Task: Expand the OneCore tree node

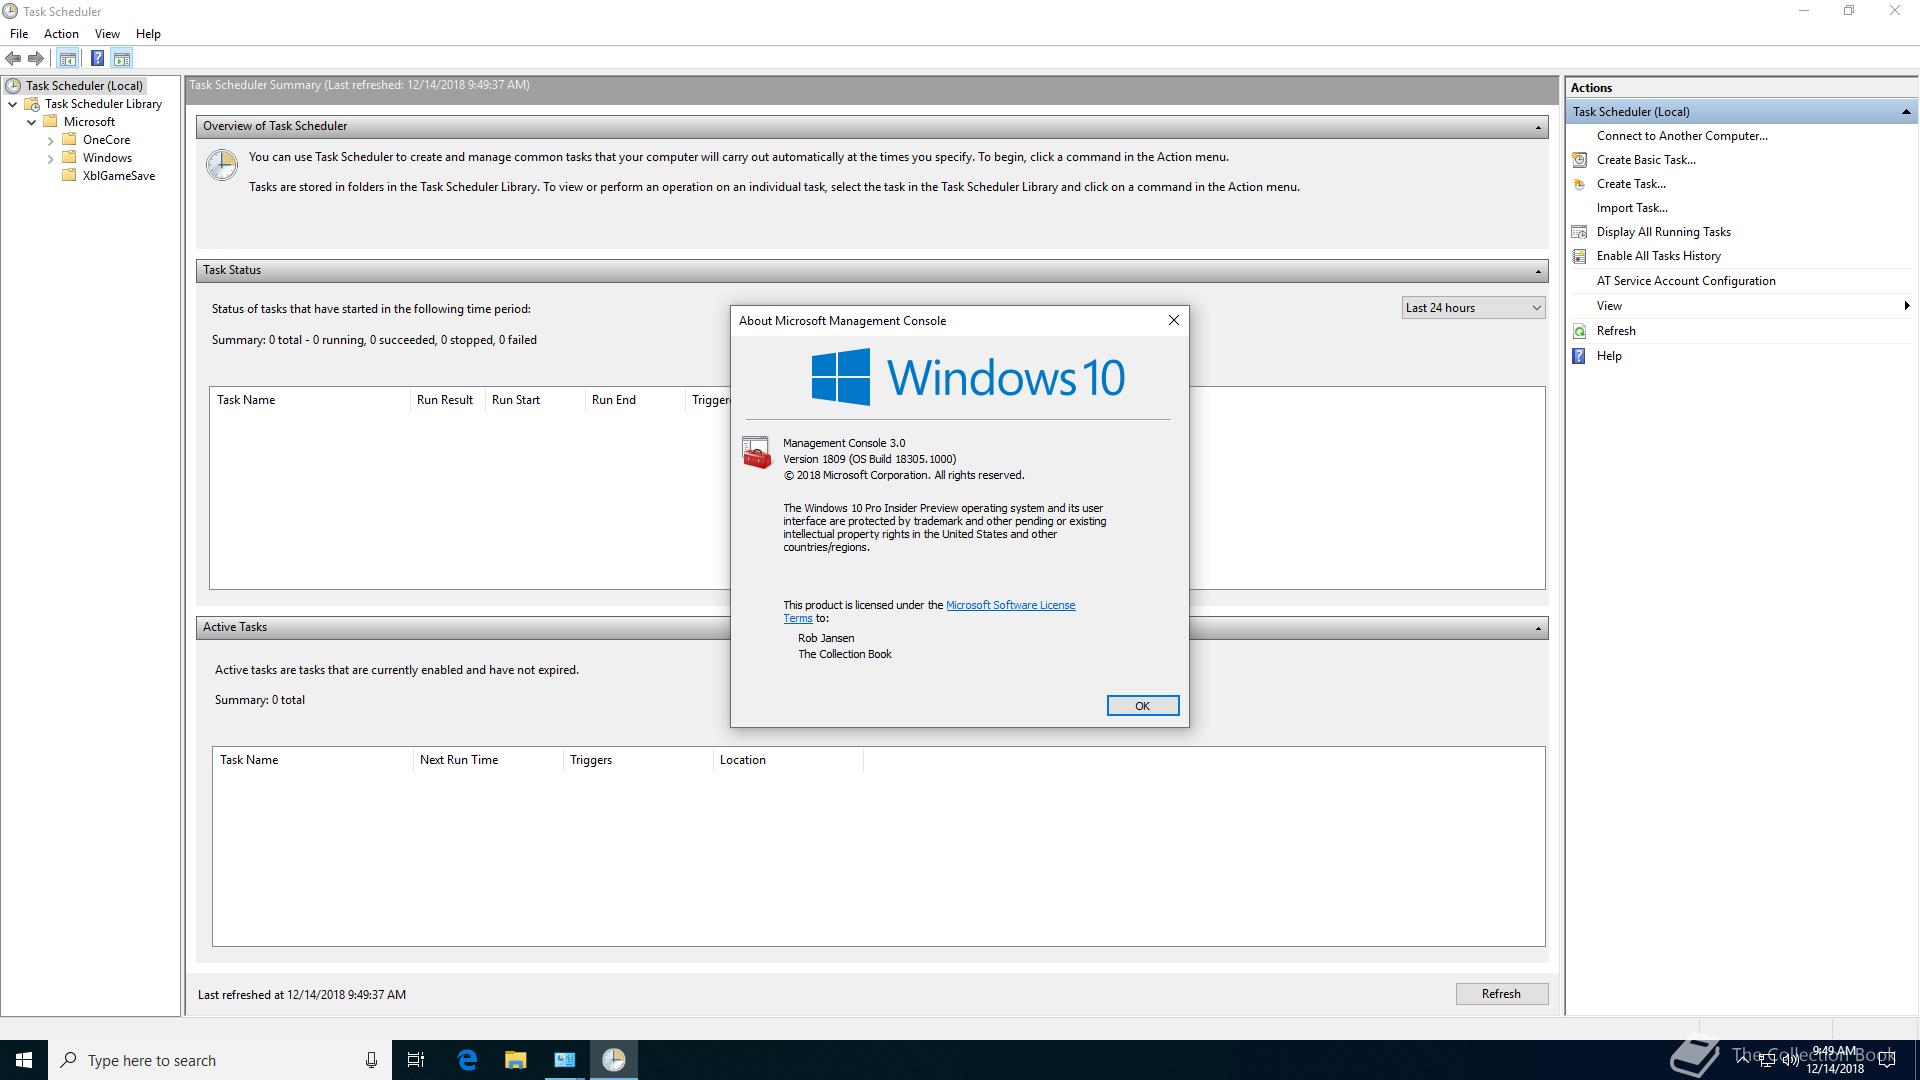Action: pyautogui.click(x=50, y=140)
